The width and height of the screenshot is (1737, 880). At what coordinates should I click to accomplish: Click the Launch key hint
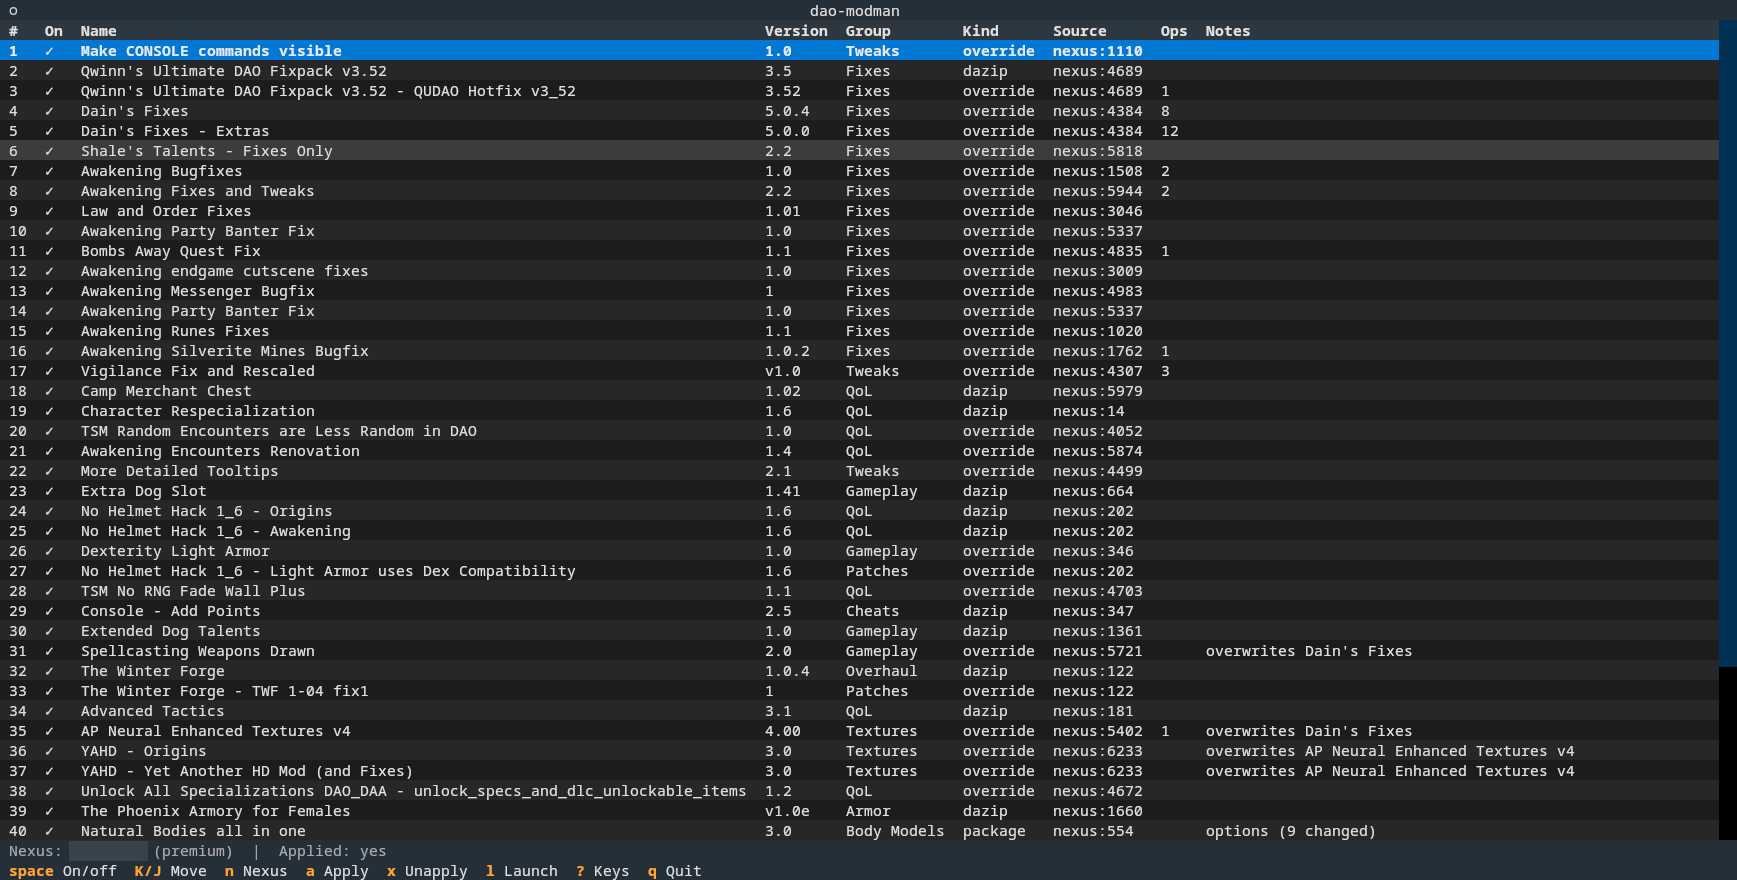pyautogui.click(x=522, y=871)
